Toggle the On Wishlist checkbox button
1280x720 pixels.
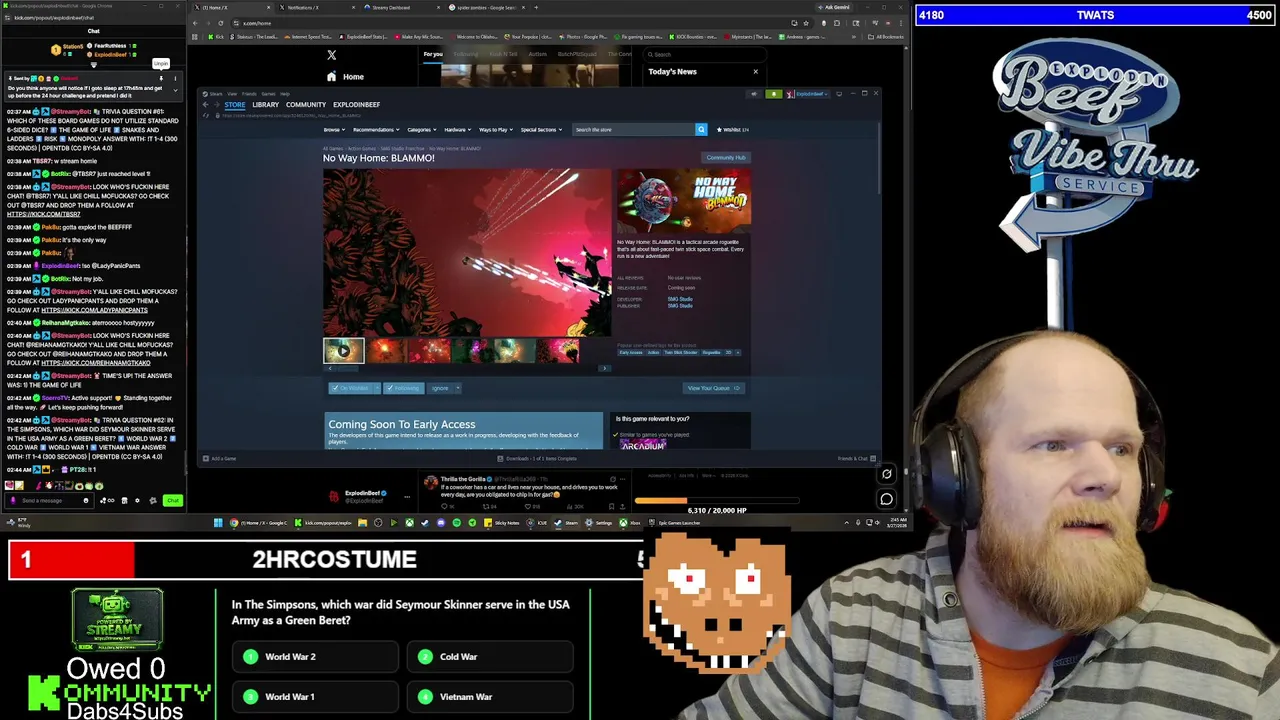pyautogui.click(x=350, y=388)
